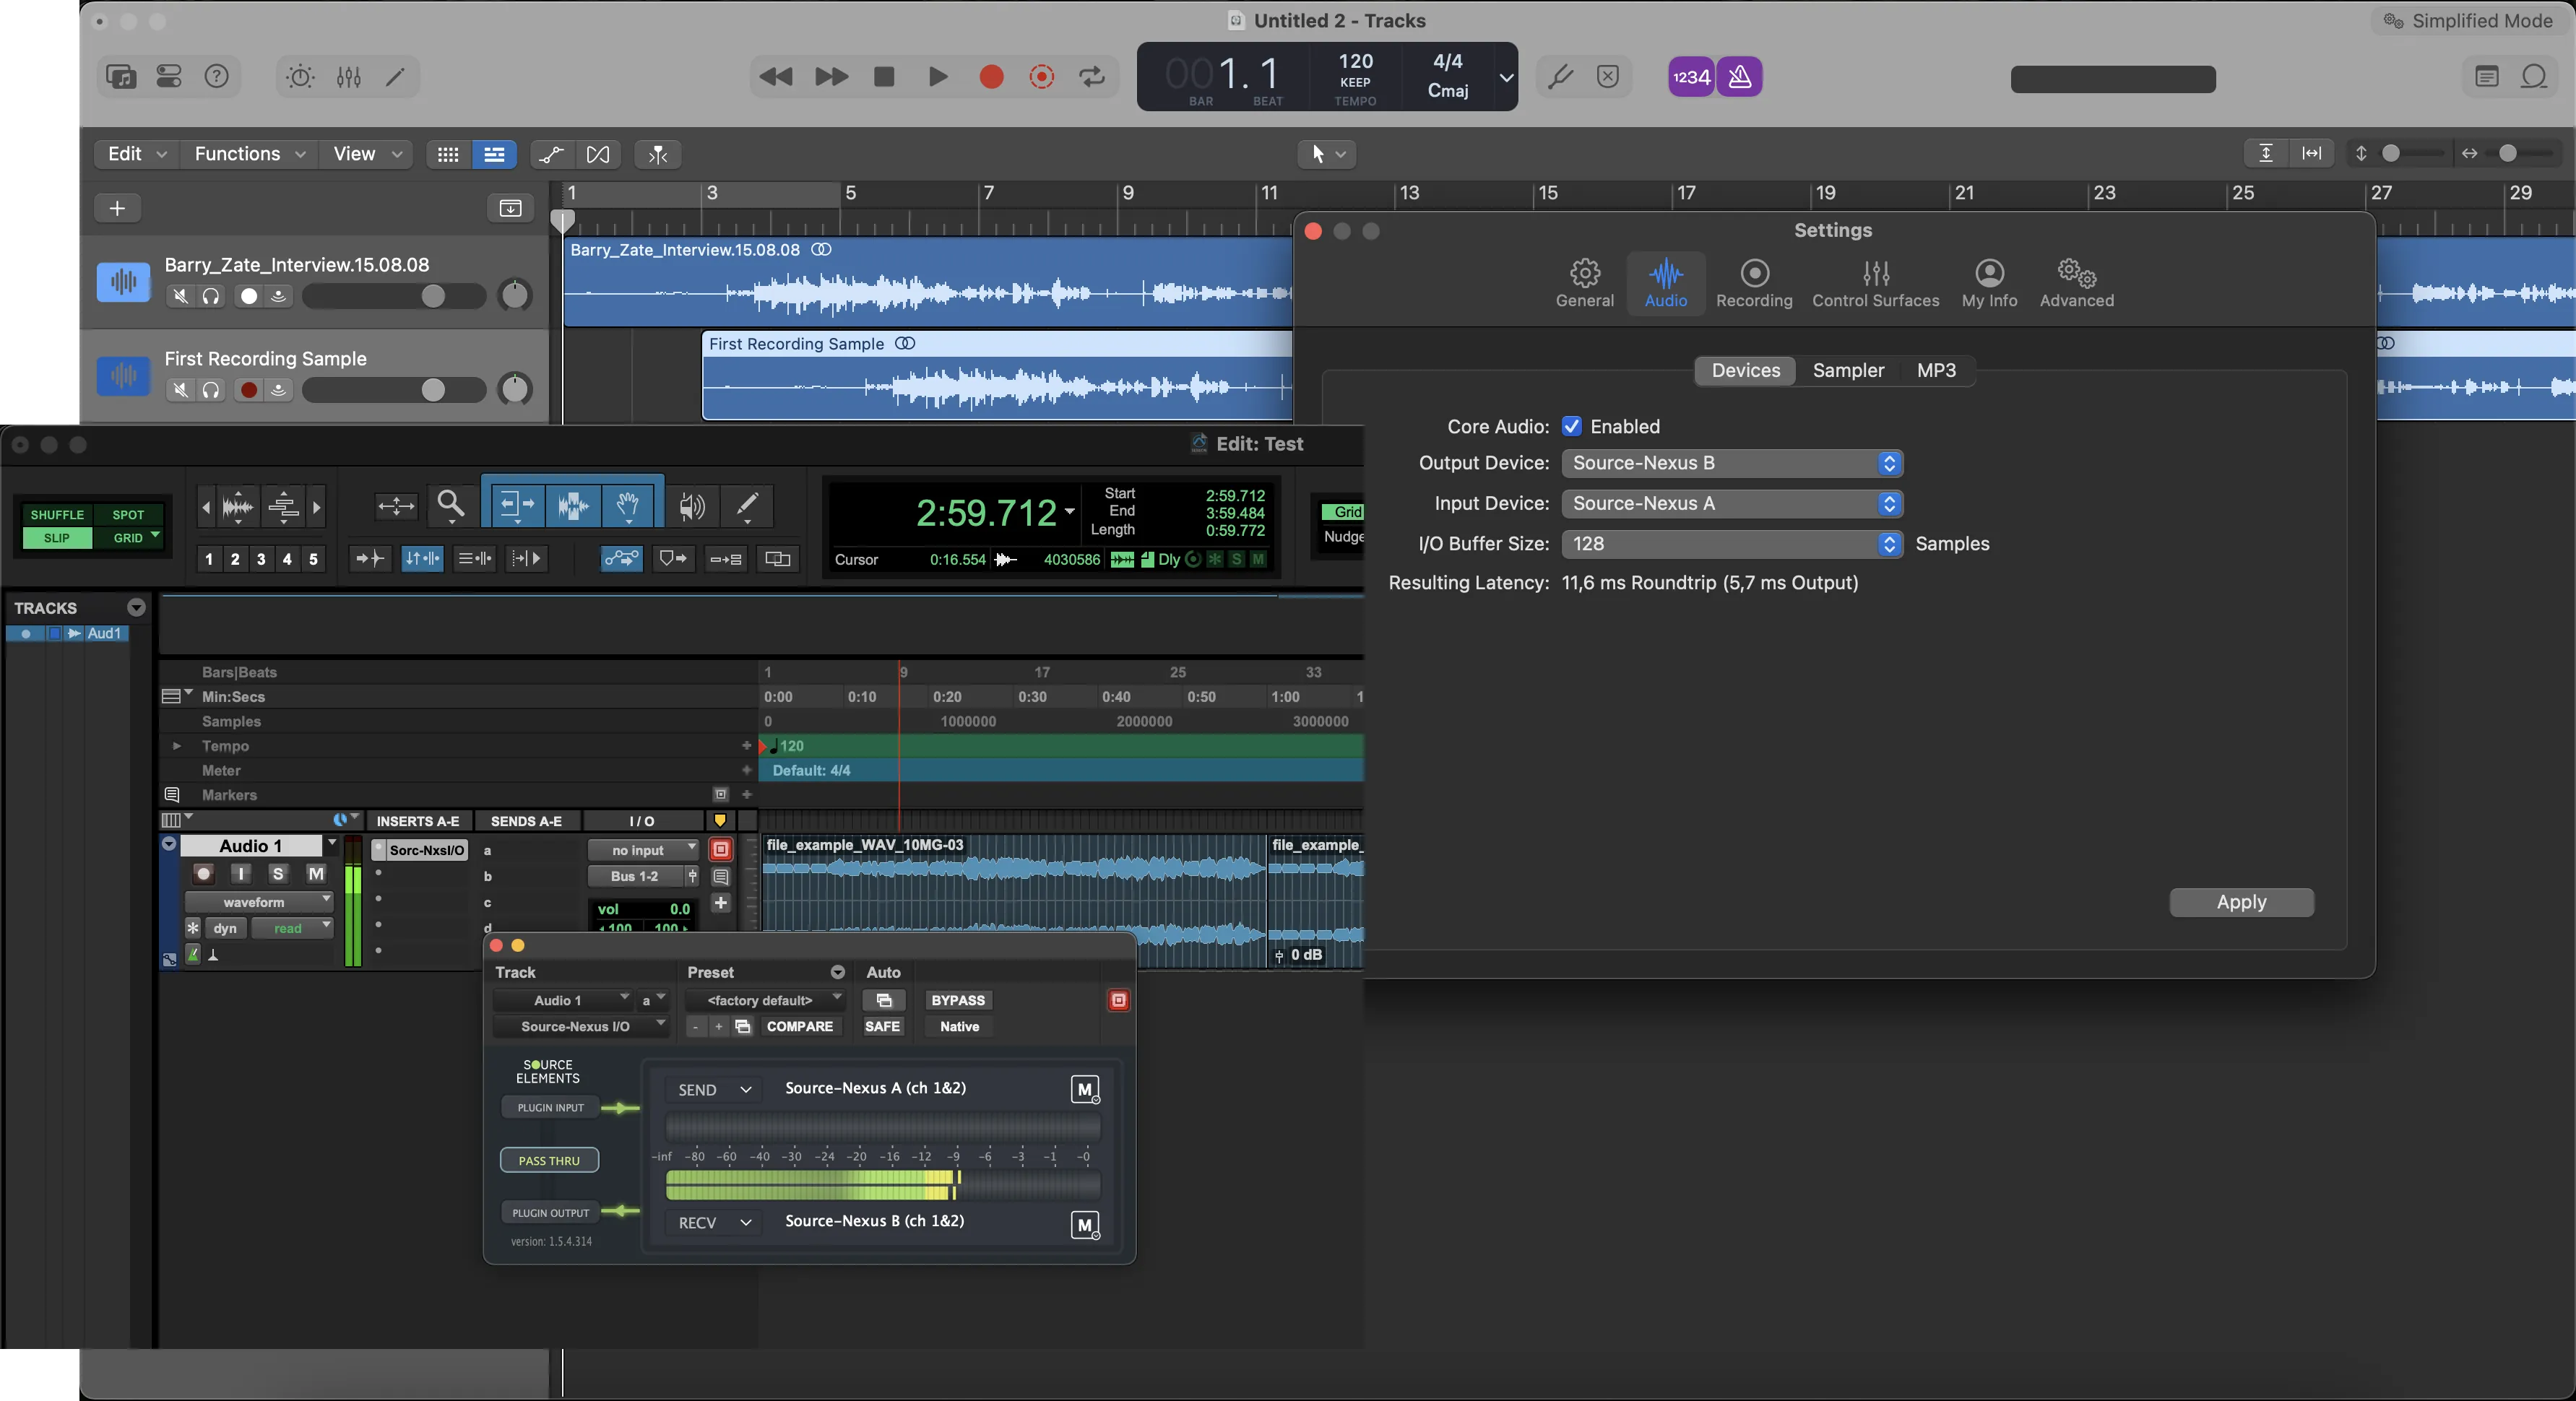Open Output Device dropdown Source-Nexus B

click(1731, 463)
